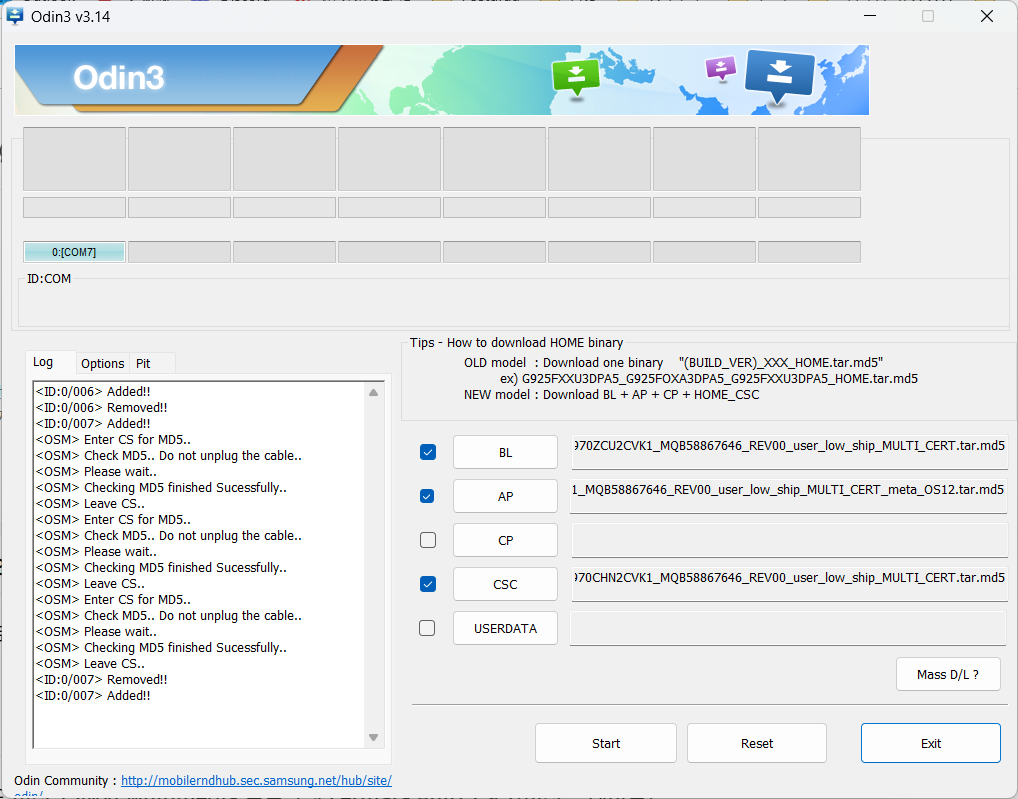The width and height of the screenshot is (1018, 799).
Task: Click the example G925FXXU3DPA5 filename text
Action: [720, 378]
